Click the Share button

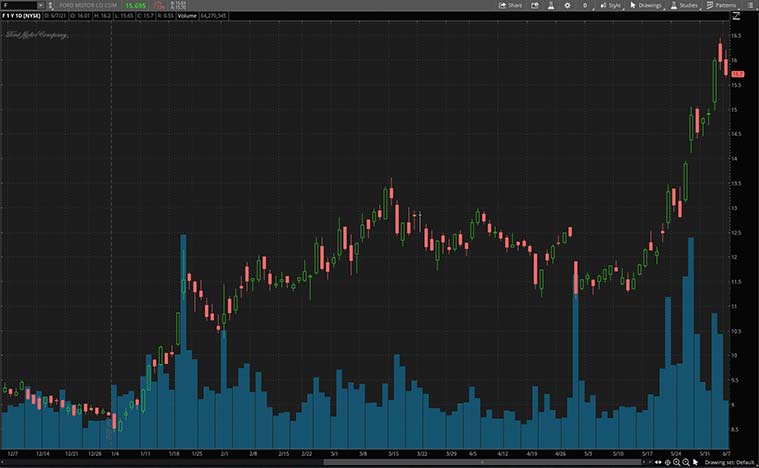point(510,5)
